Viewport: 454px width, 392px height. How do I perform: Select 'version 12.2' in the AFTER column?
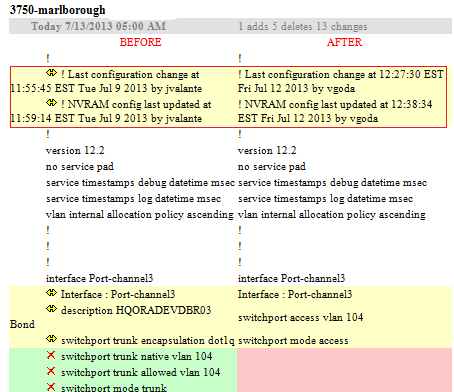pos(267,151)
